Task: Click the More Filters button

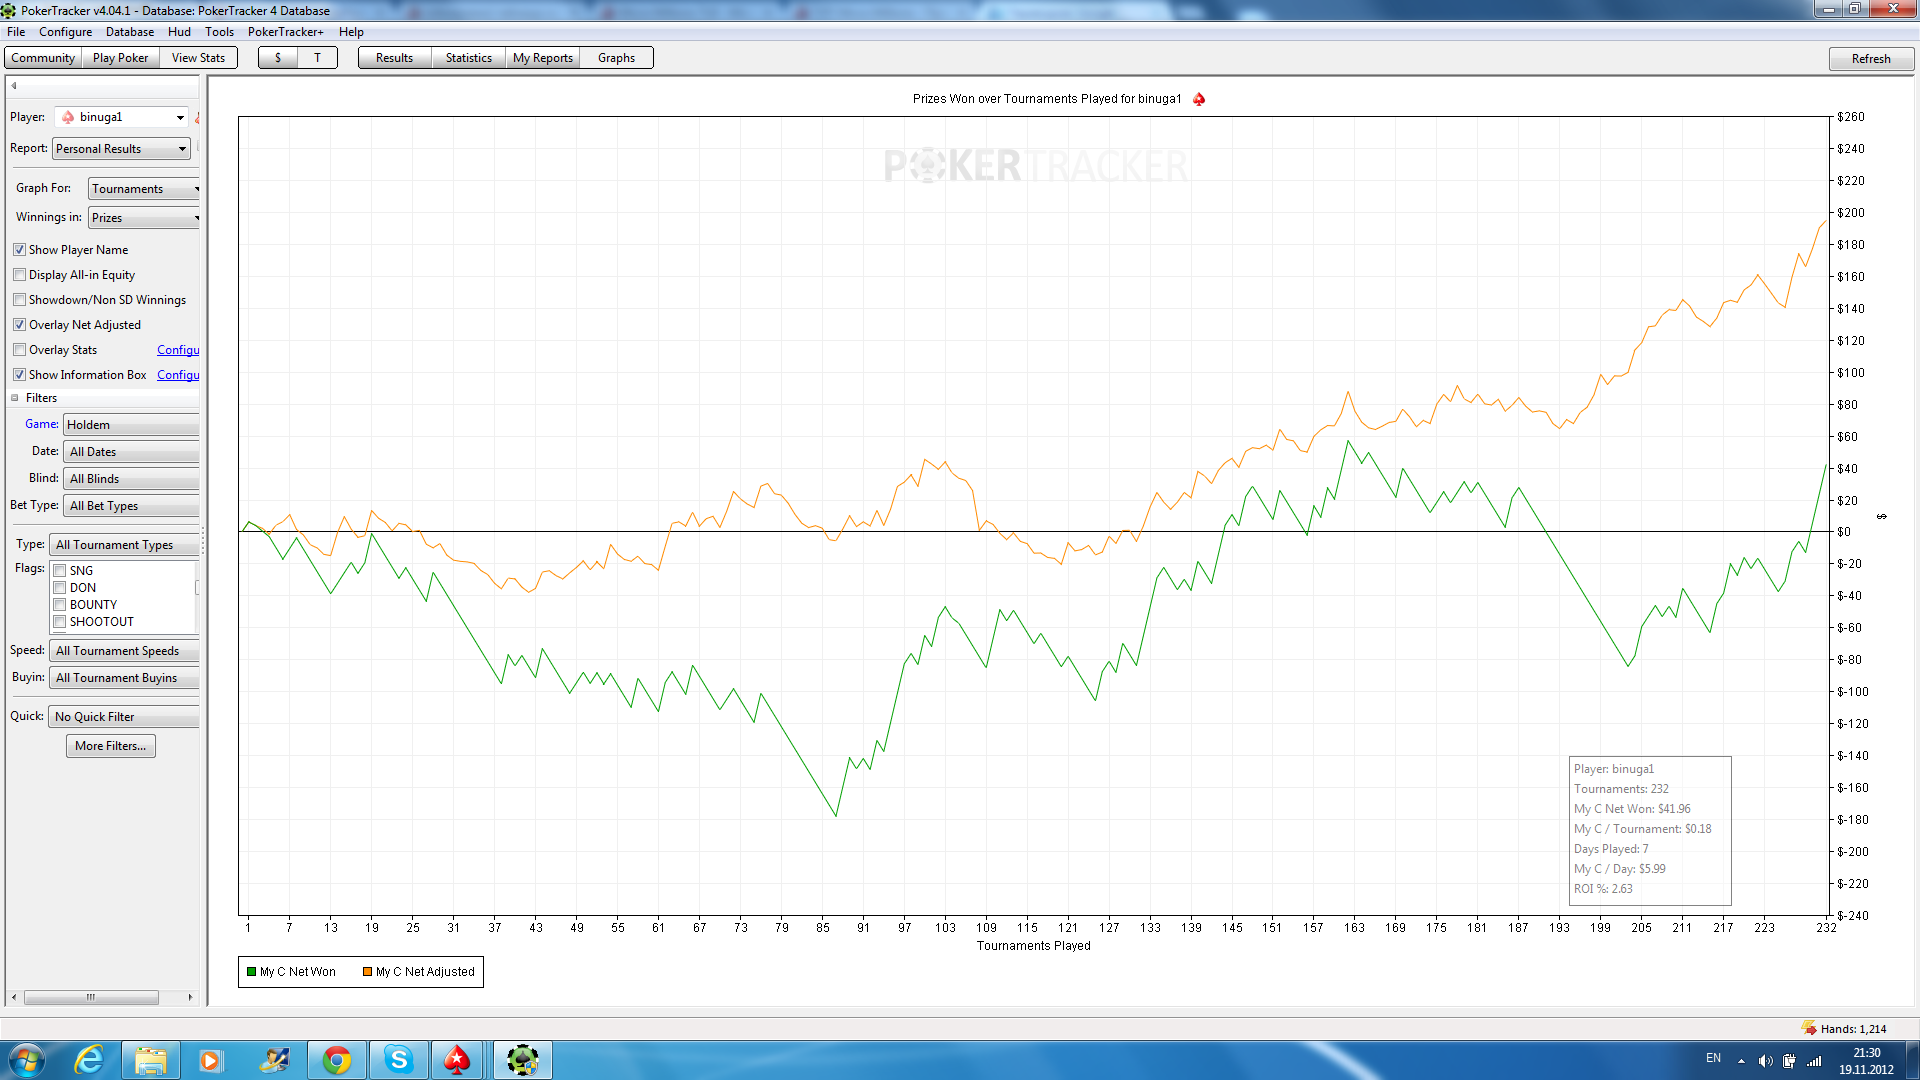Action: (110, 746)
